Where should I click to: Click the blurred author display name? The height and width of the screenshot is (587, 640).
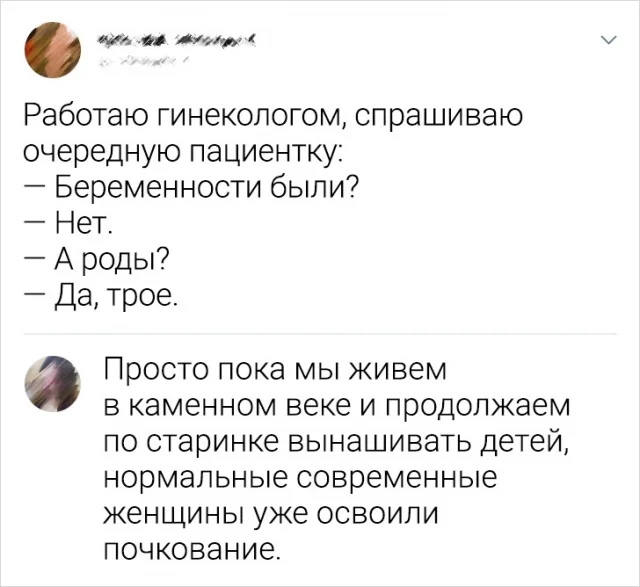pyautogui.click(x=175, y=39)
